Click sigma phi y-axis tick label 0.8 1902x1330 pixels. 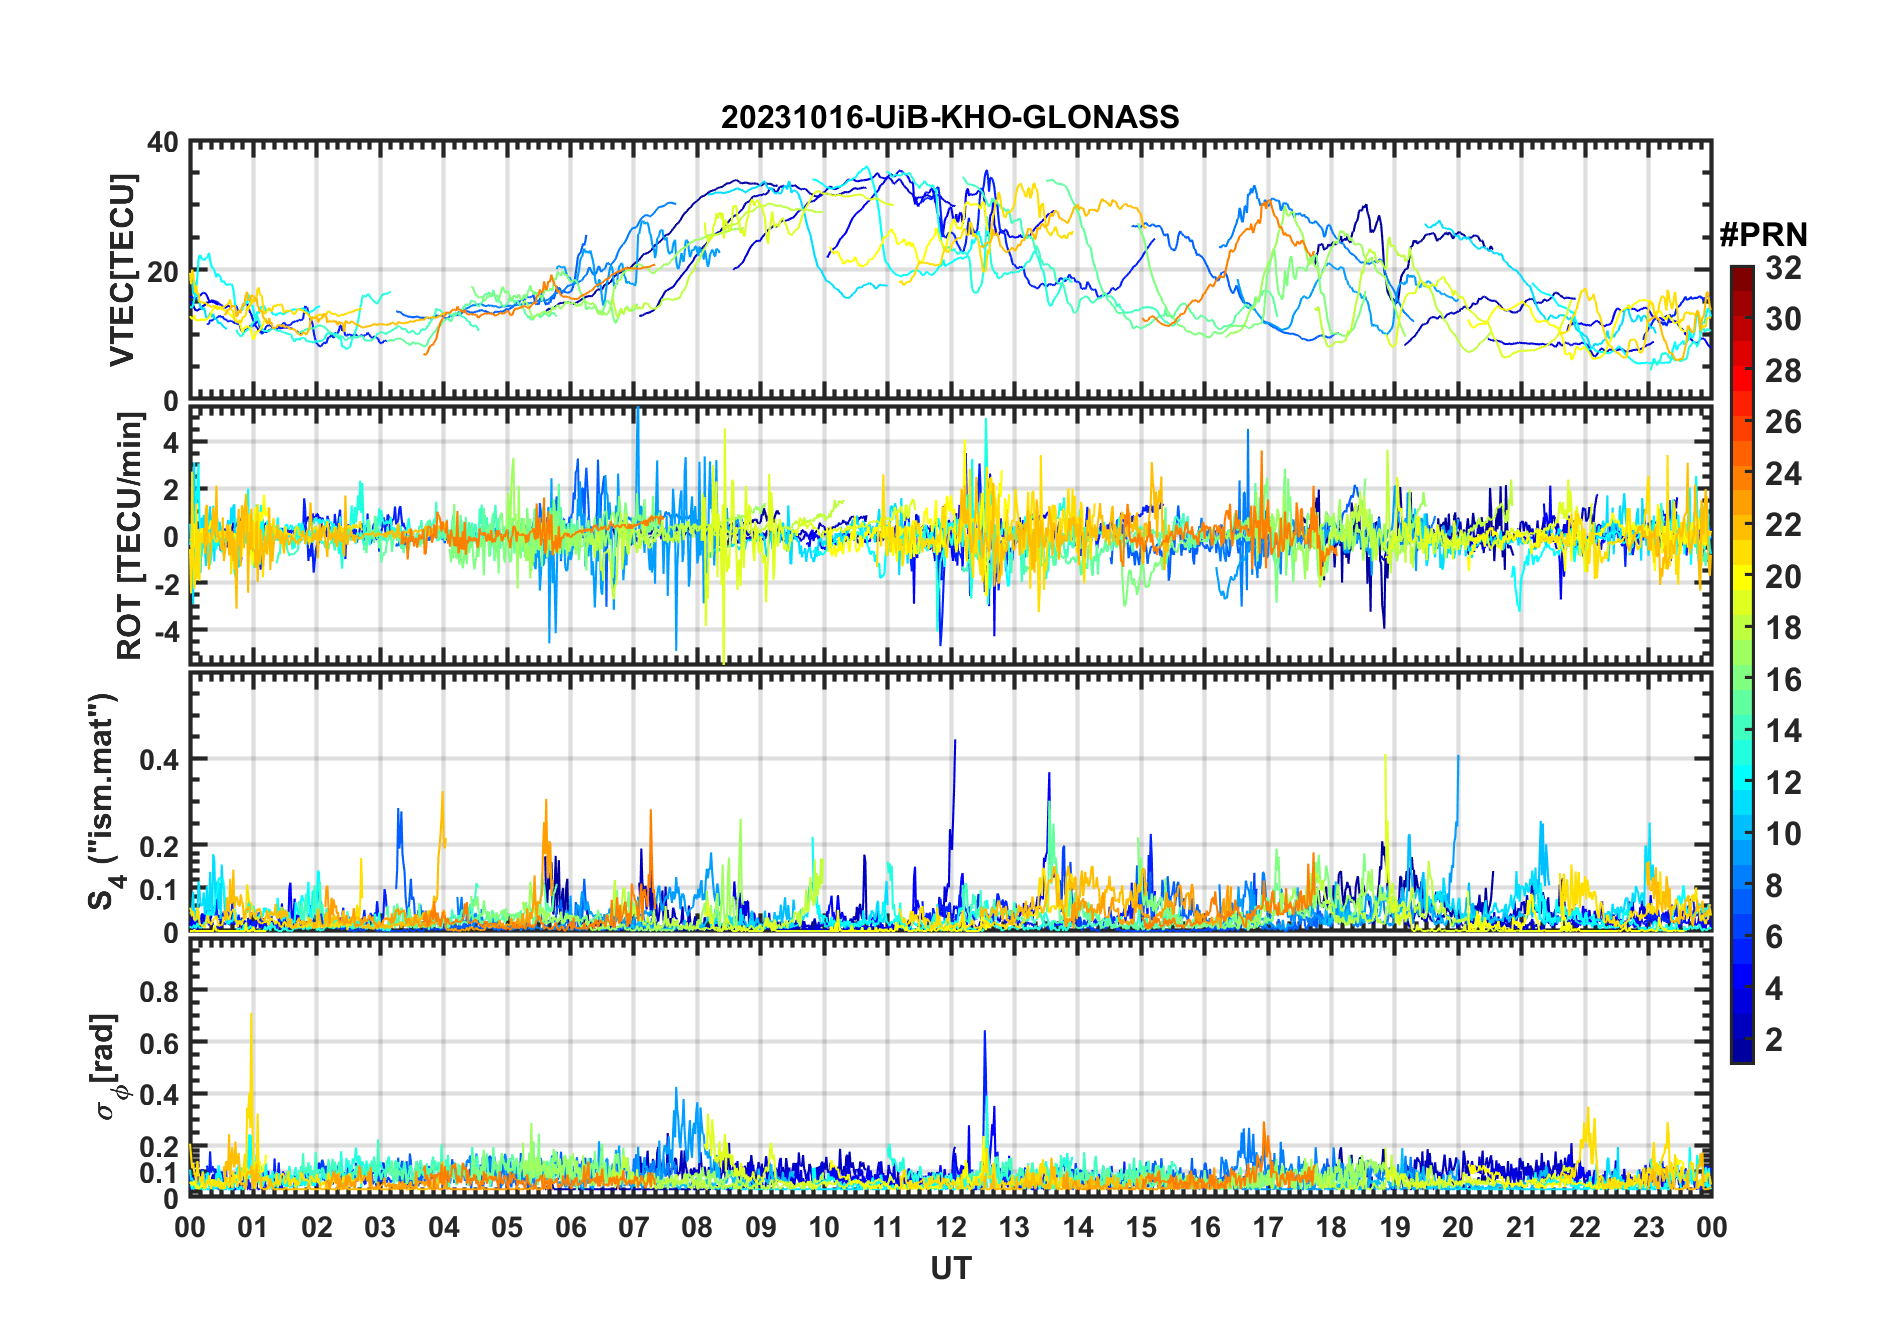tap(159, 991)
